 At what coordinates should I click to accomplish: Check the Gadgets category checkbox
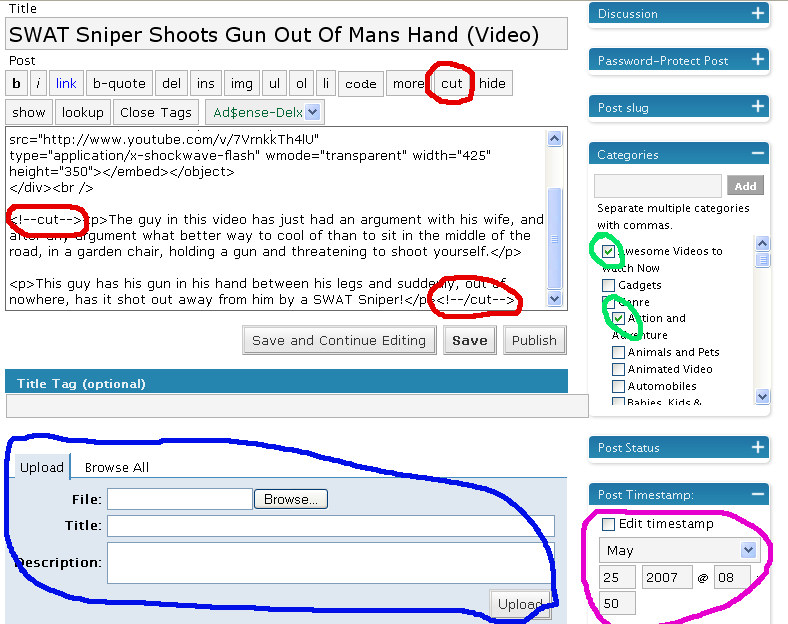(609, 286)
